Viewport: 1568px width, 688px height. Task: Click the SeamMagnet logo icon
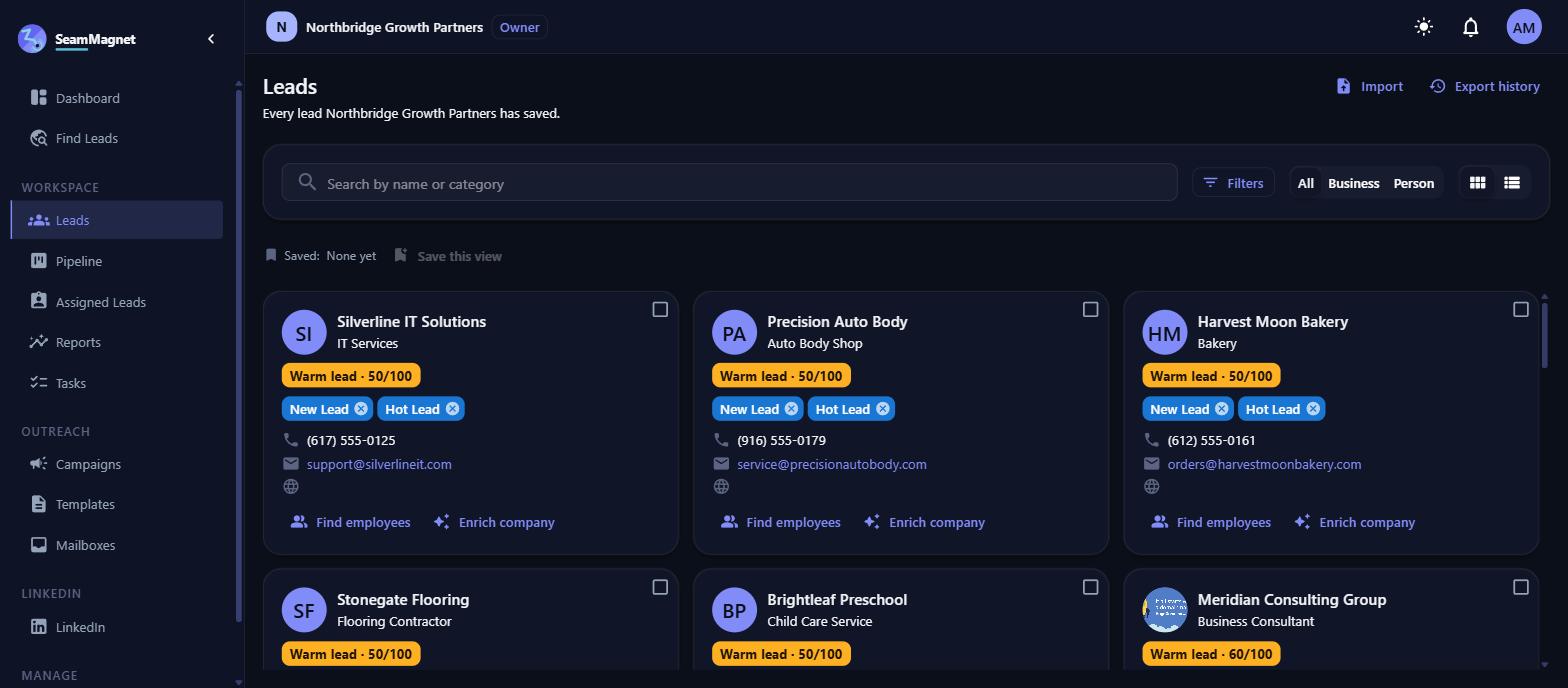pos(32,39)
